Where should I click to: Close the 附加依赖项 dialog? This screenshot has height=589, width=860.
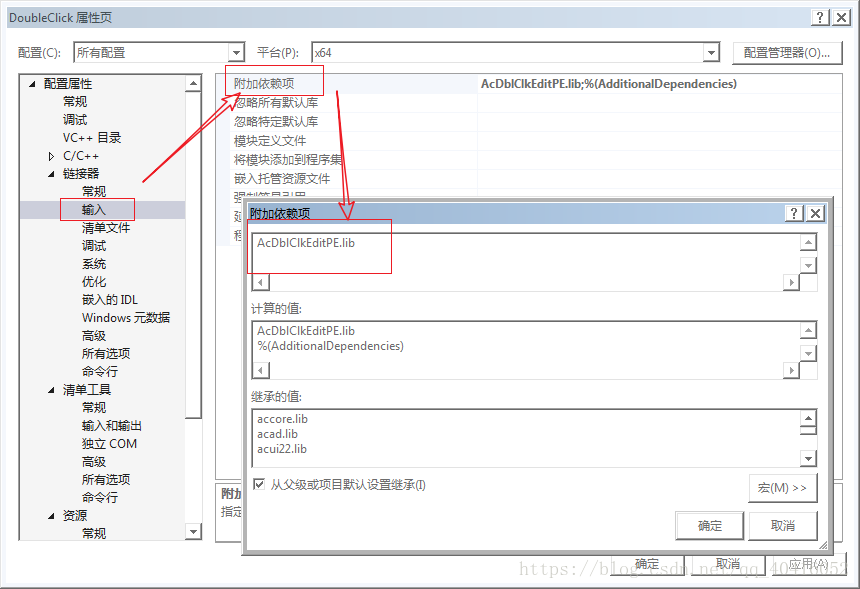816,213
